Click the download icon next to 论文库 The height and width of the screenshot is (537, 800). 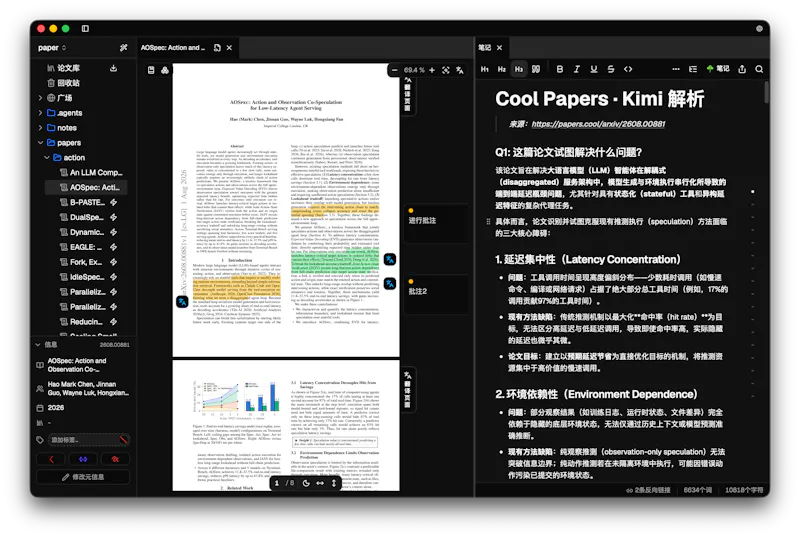[x=113, y=68]
